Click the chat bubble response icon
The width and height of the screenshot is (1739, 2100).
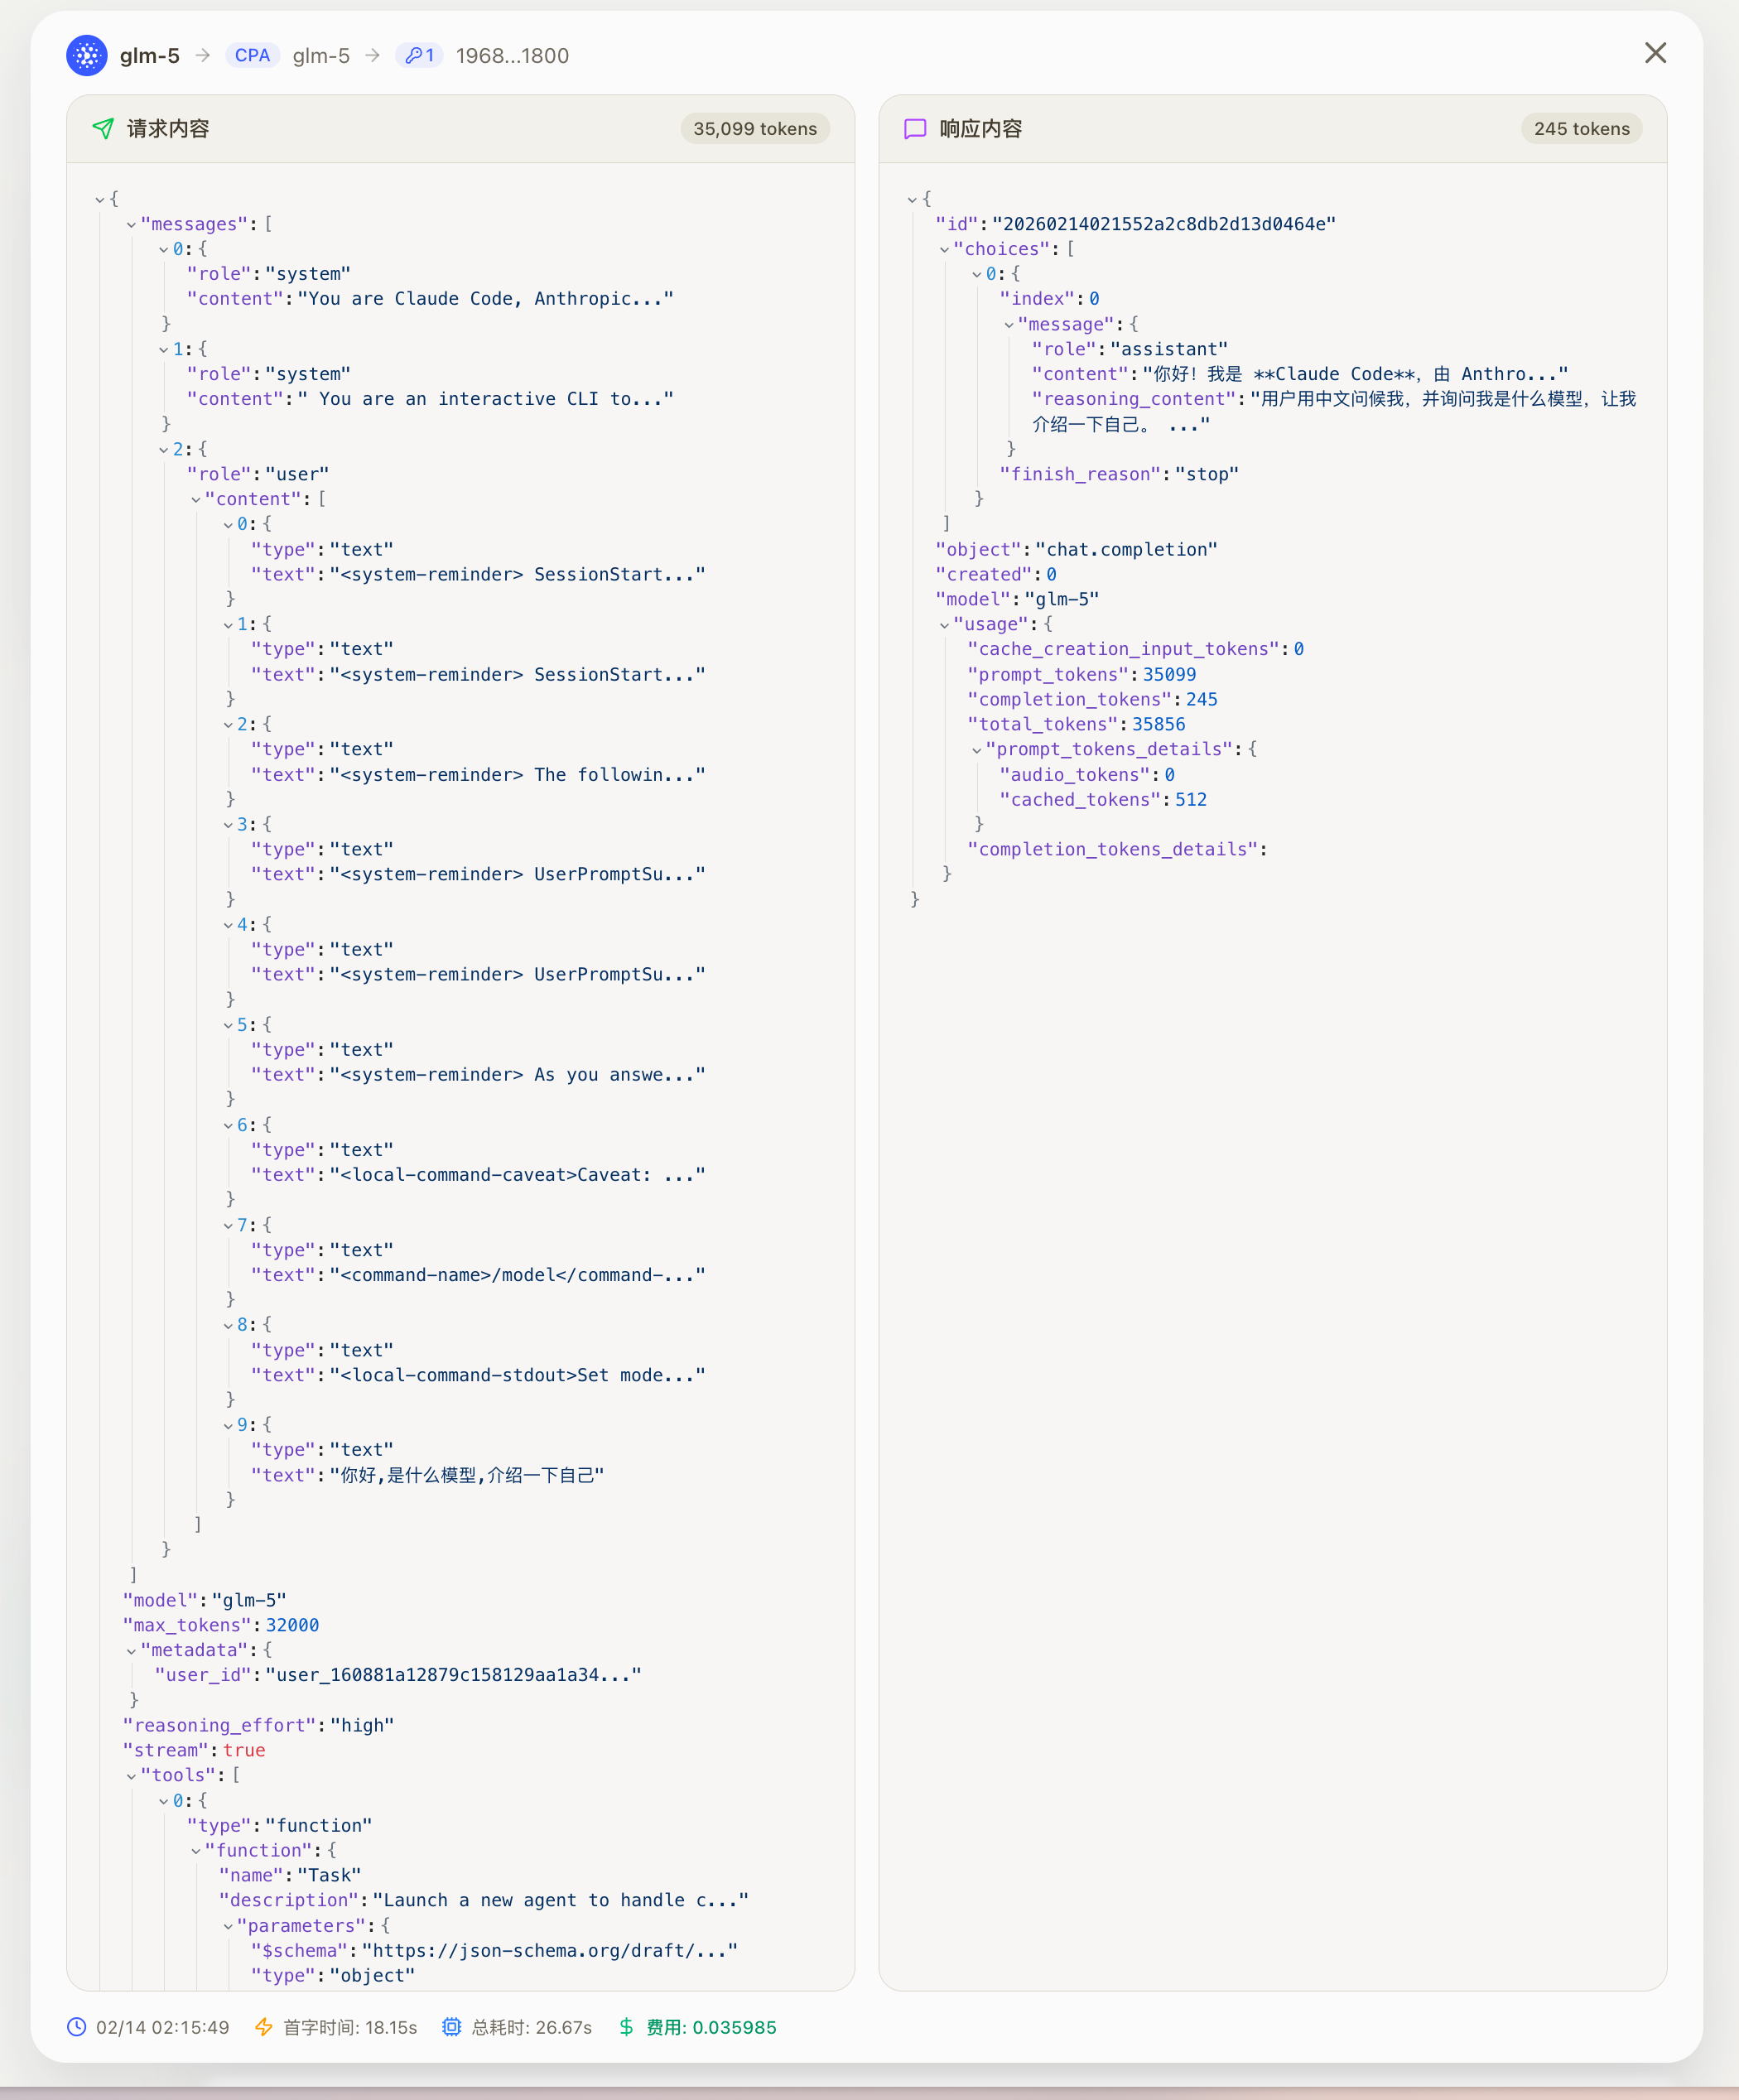click(915, 128)
